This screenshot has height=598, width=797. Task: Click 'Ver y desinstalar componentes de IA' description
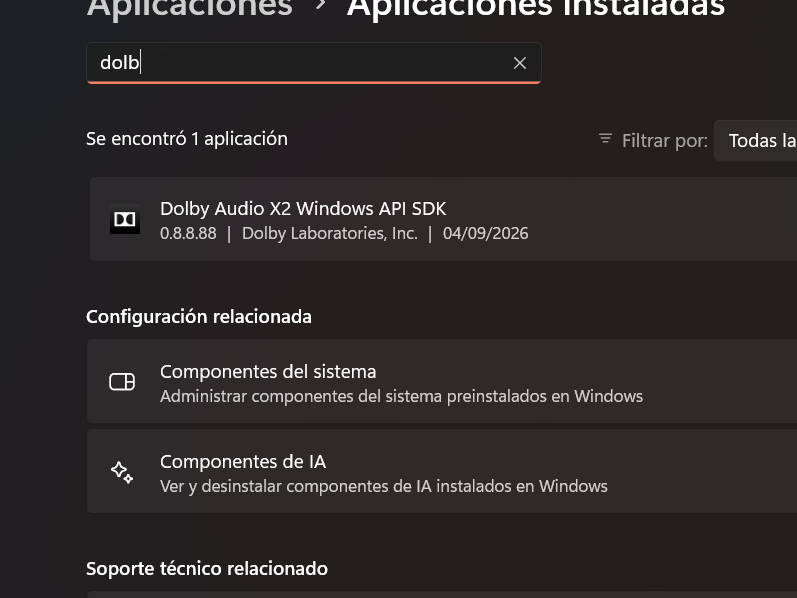[x=384, y=486]
